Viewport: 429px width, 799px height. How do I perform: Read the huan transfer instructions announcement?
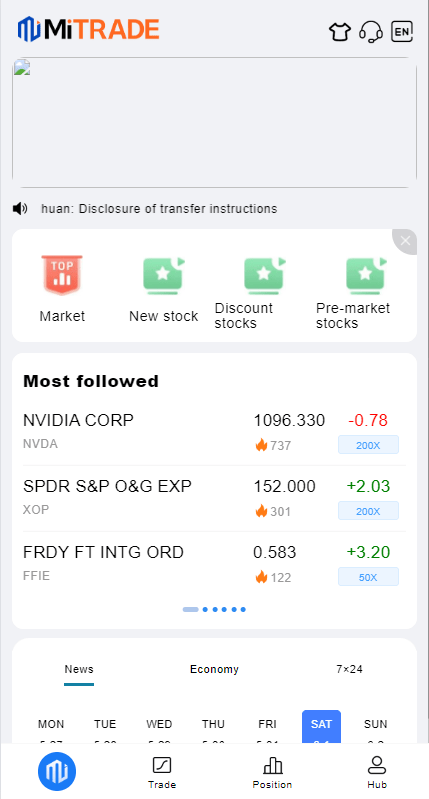tap(159, 208)
